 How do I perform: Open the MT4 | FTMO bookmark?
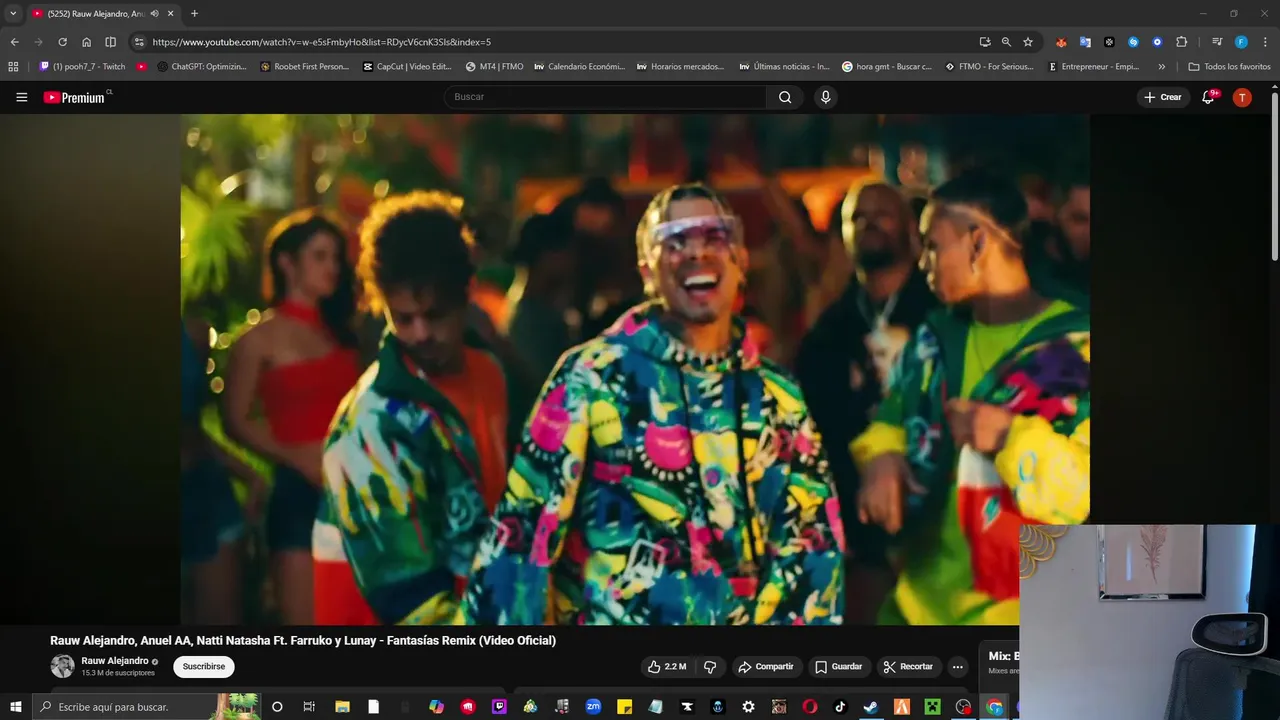point(494,67)
